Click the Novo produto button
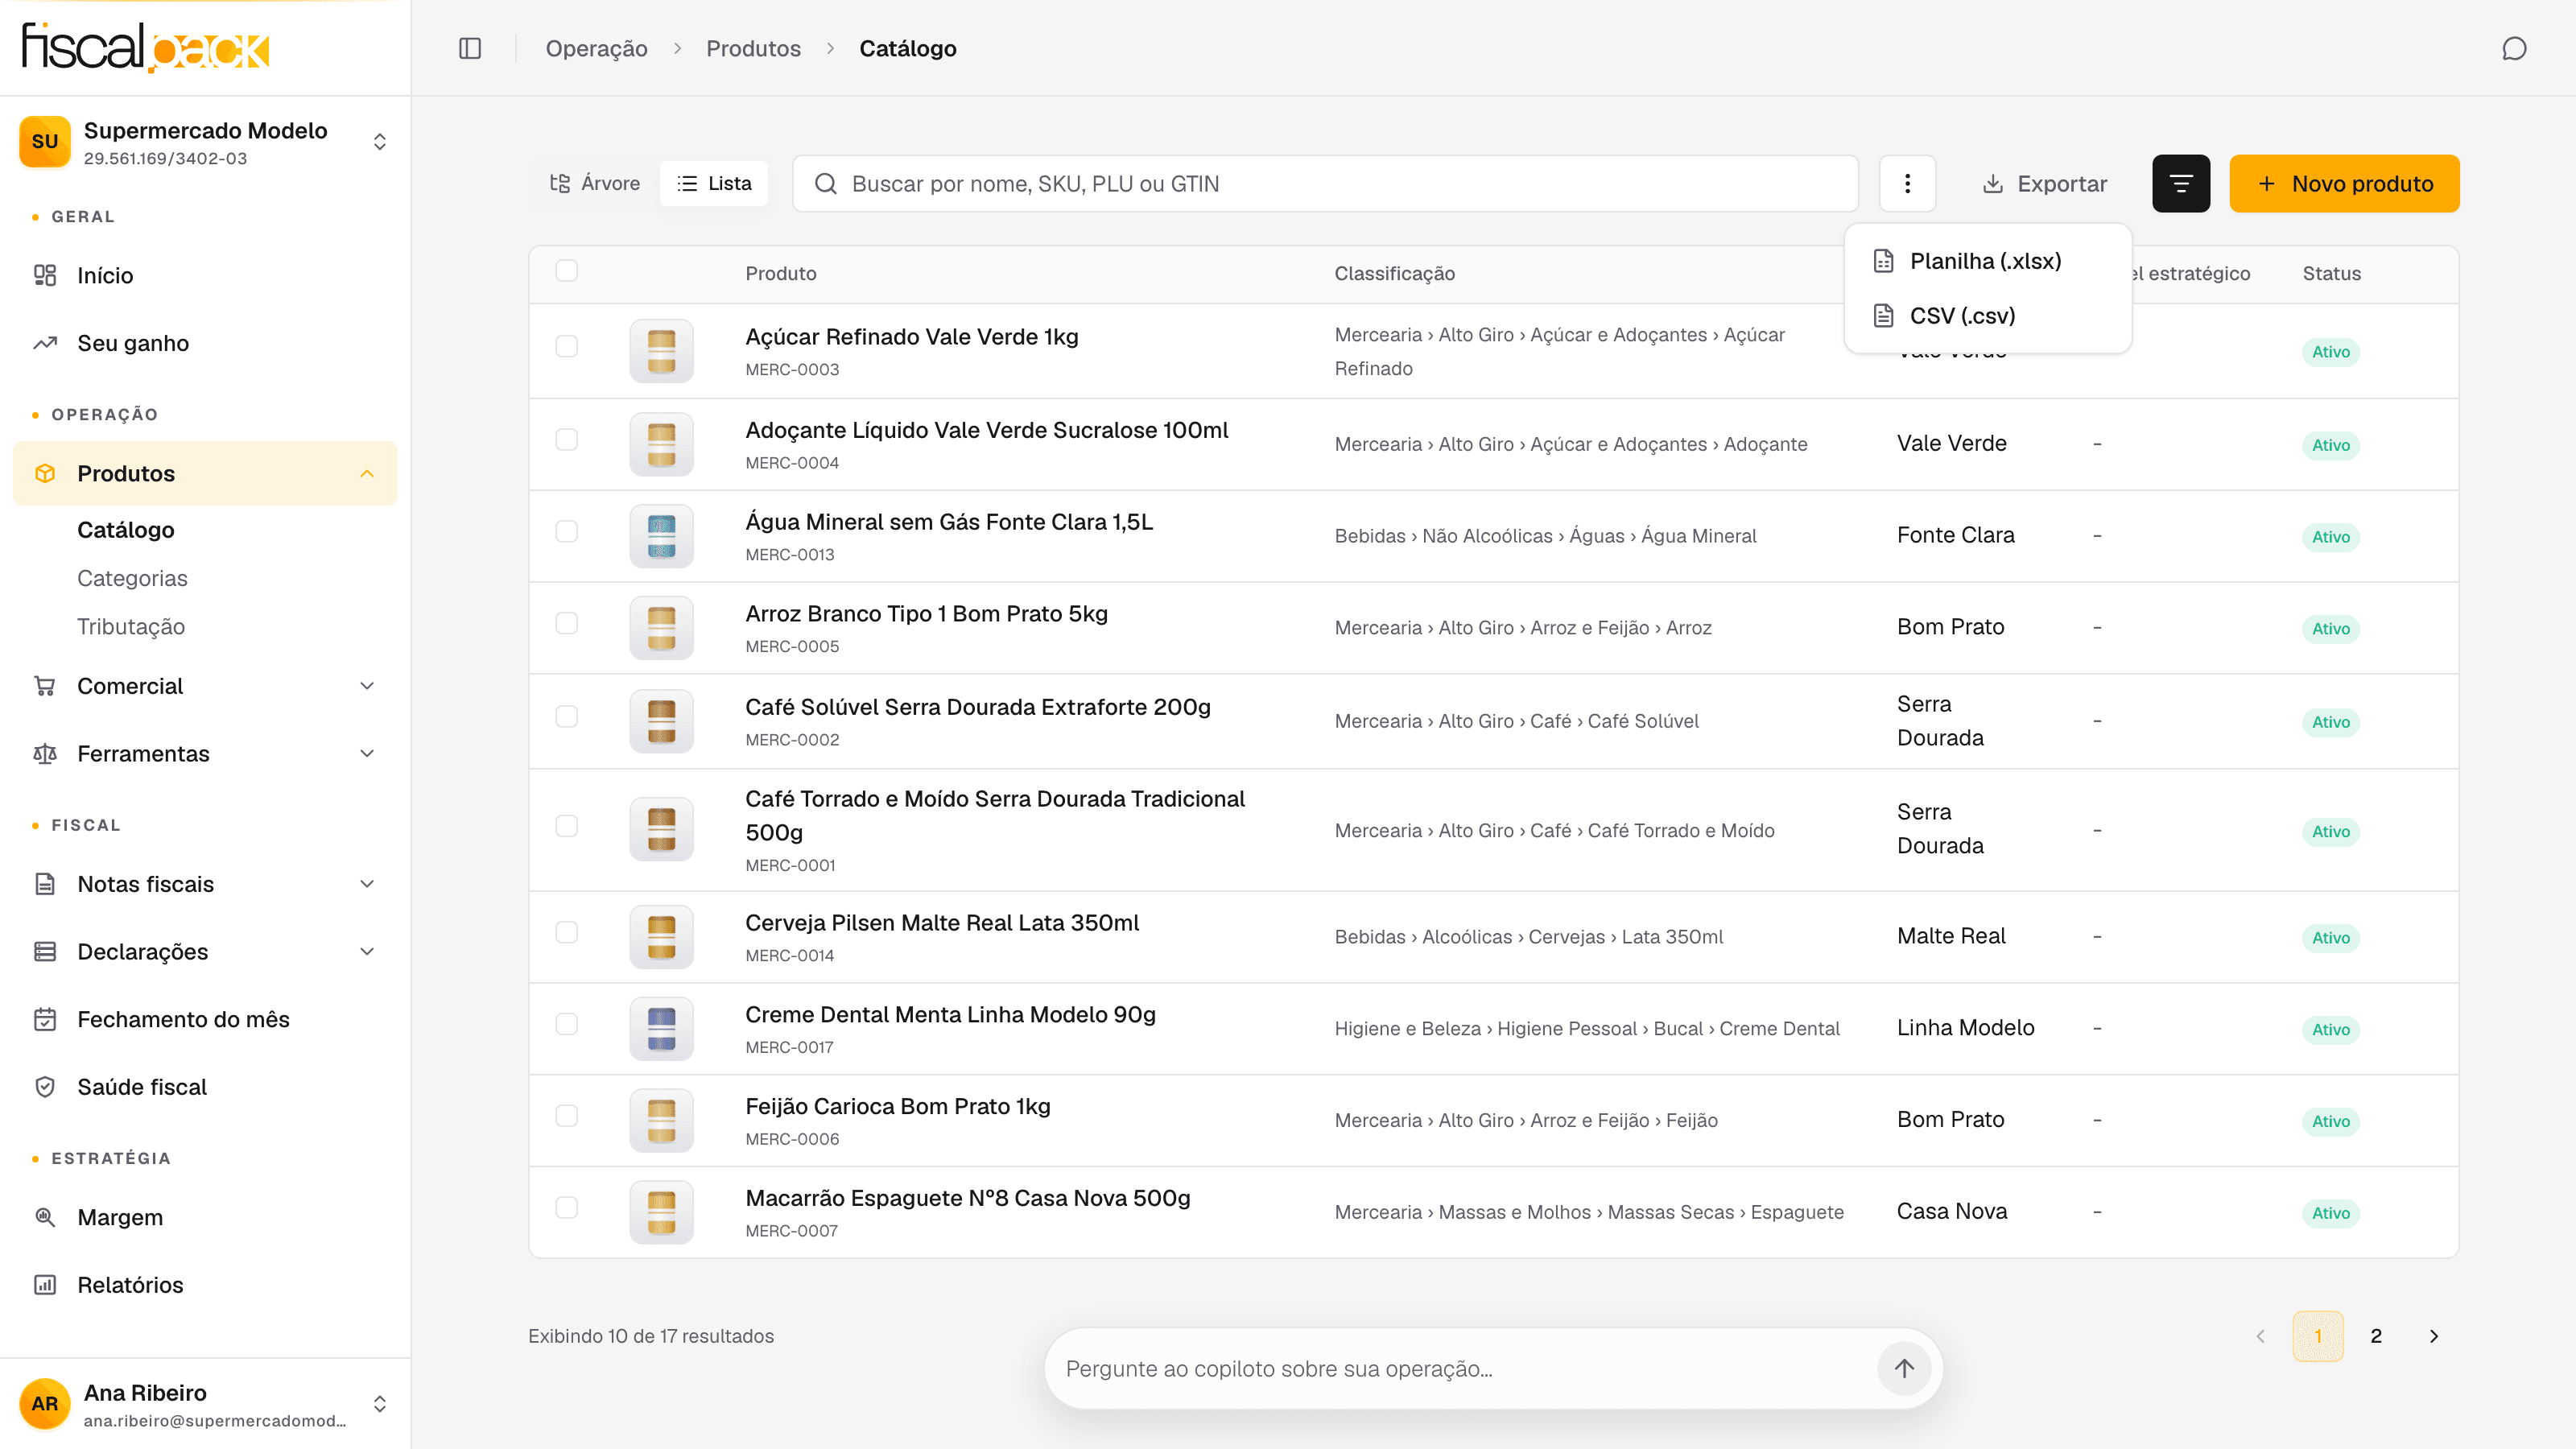The image size is (2576, 1449). point(2344,183)
